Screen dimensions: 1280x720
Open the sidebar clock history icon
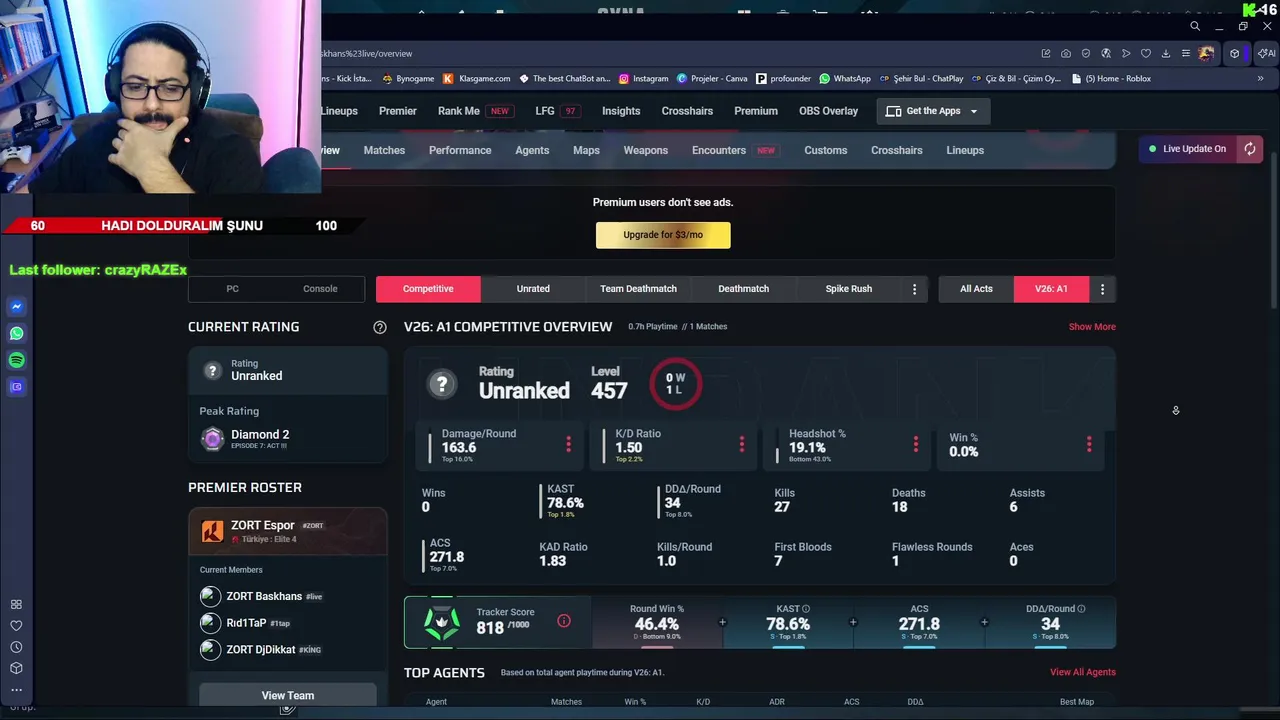click(16, 647)
